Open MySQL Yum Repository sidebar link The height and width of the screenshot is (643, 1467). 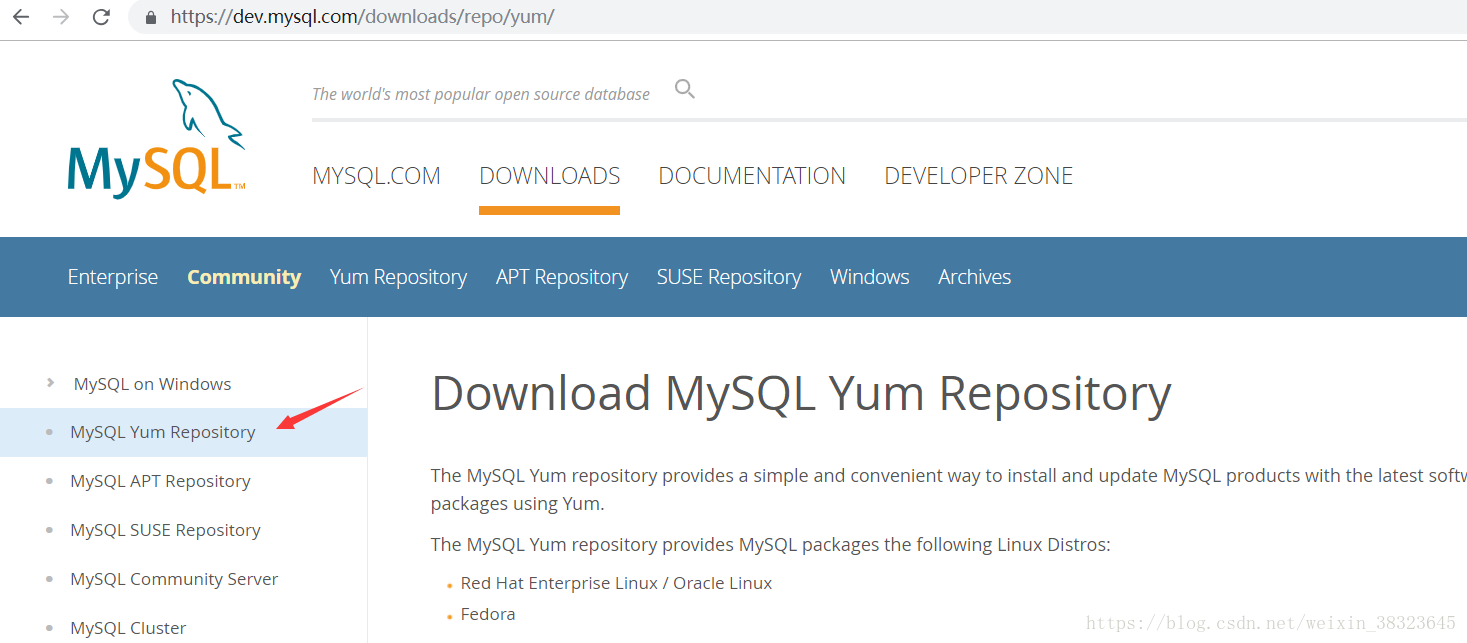[163, 432]
